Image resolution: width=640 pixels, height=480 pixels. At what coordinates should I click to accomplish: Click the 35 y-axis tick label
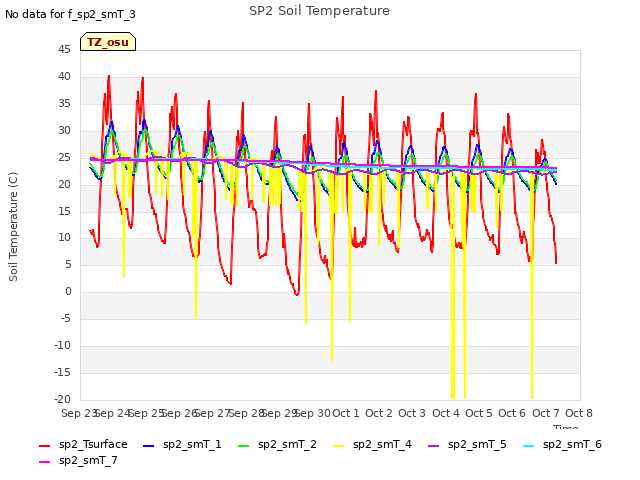click(x=64, y=104)
